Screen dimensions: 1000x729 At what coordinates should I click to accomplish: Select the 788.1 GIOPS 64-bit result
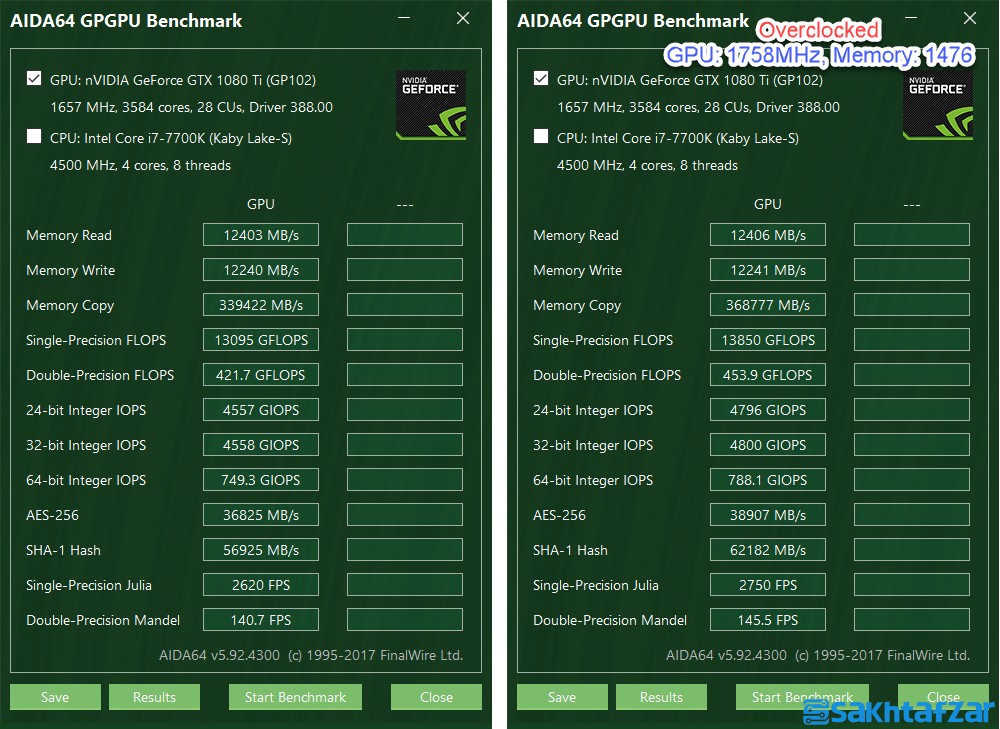768,480
